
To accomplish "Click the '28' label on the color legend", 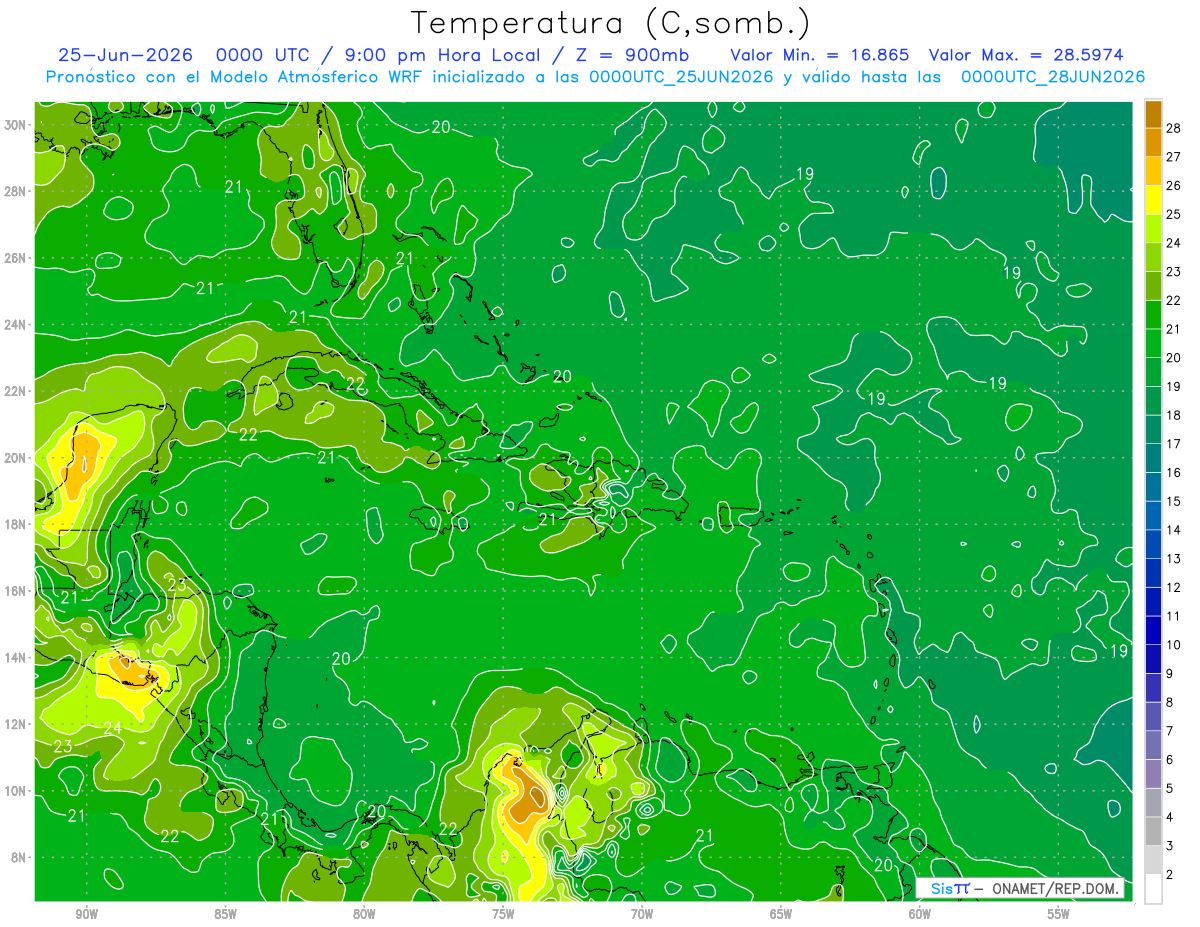I will [x=1174, y=128].
